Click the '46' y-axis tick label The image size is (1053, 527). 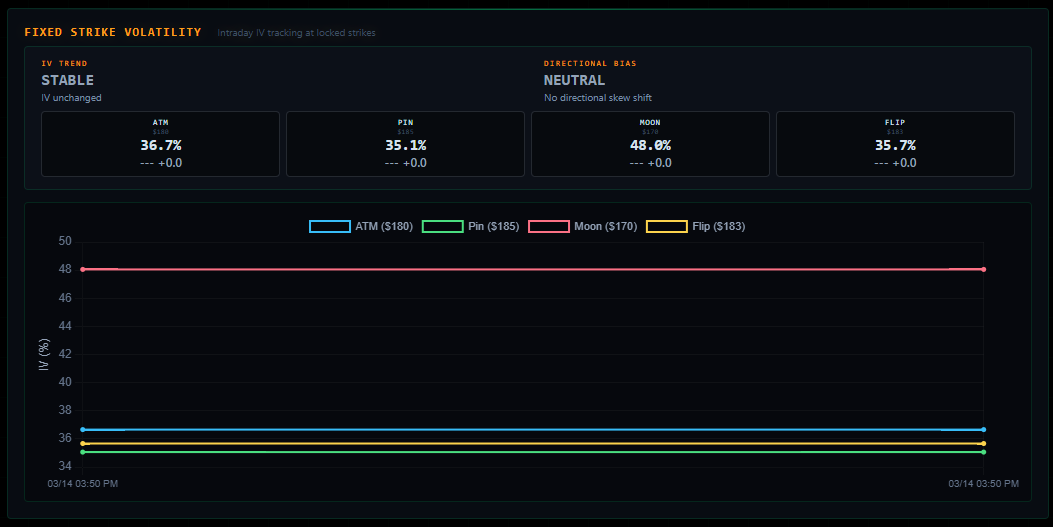[x=65, y=298]
